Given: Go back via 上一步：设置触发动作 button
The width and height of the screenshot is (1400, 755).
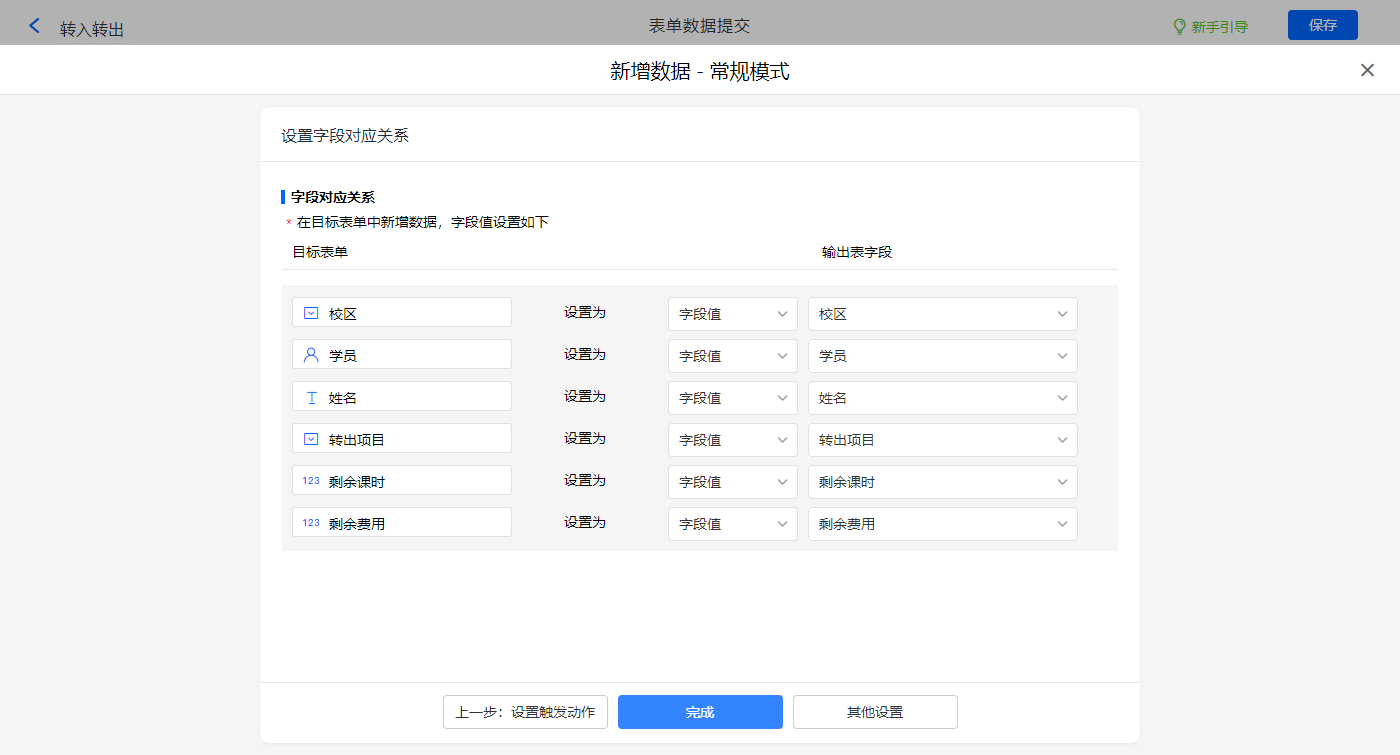Looking at the screenshot, I should click(x=525, y=712).
